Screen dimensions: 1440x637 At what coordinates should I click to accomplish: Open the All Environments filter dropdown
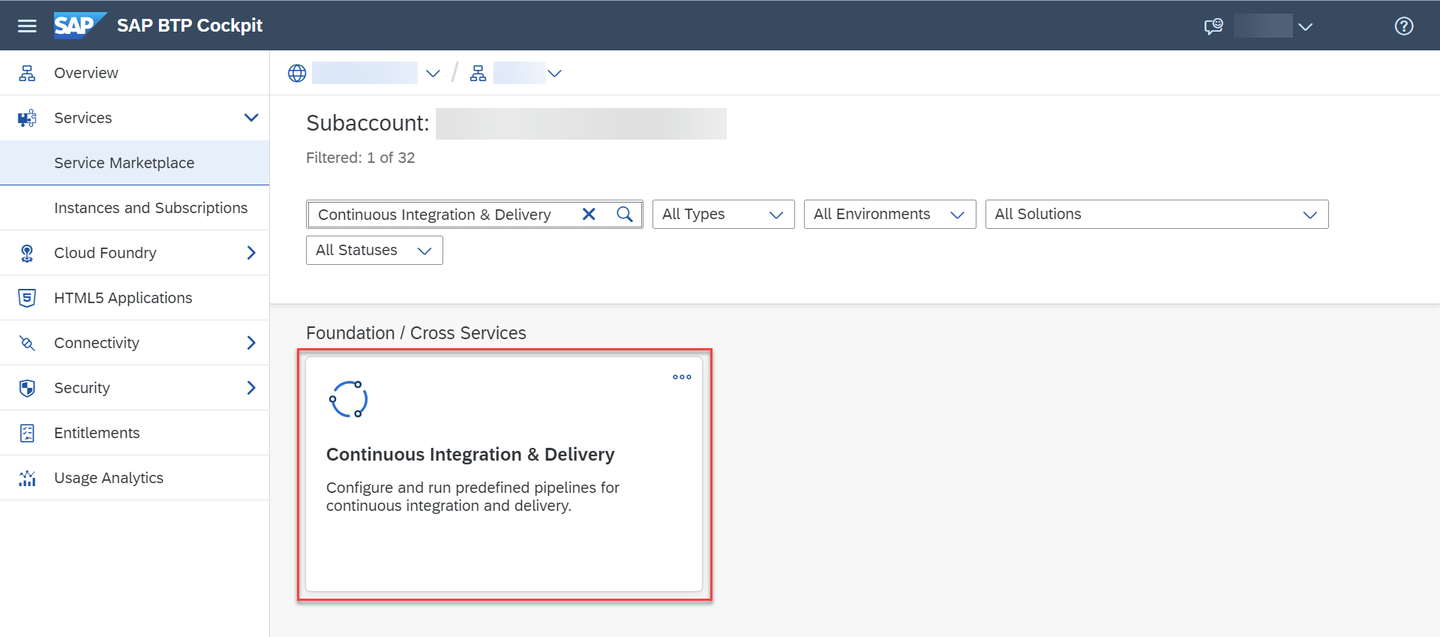click(890, 214)
